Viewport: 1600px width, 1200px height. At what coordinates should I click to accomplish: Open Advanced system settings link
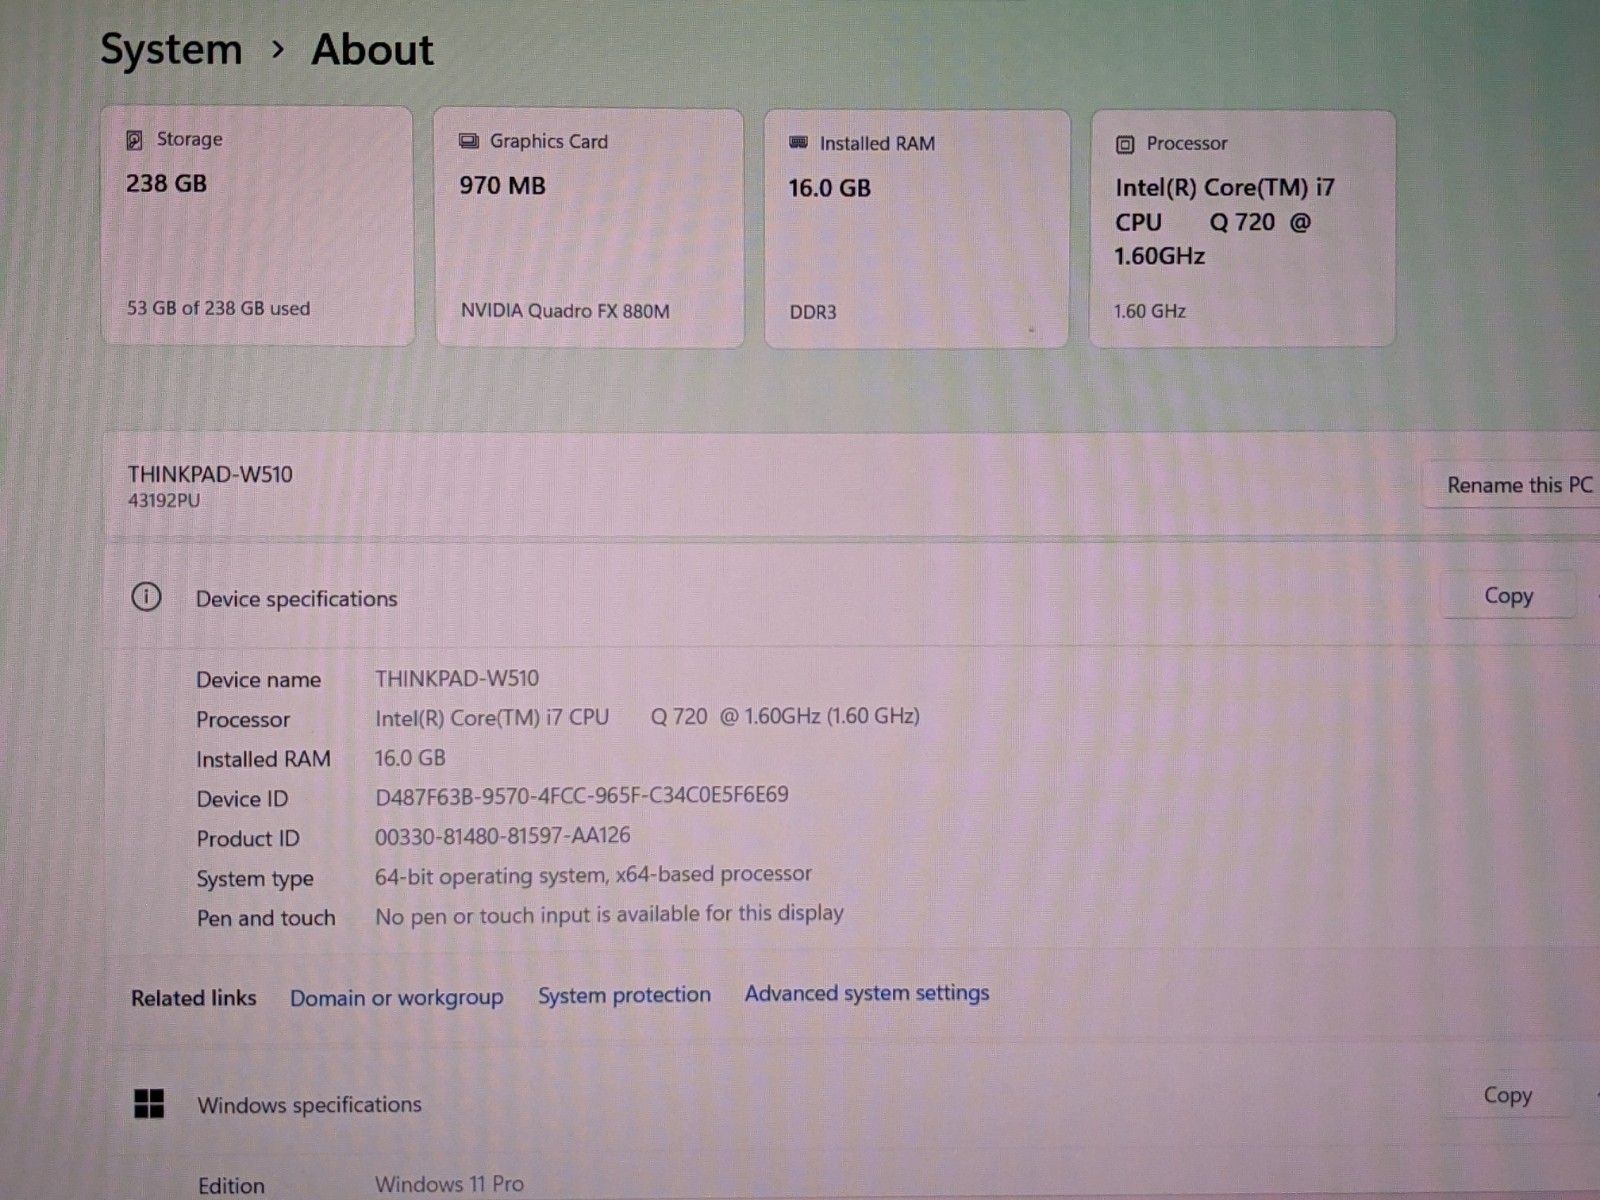click(x=867, y=993)
